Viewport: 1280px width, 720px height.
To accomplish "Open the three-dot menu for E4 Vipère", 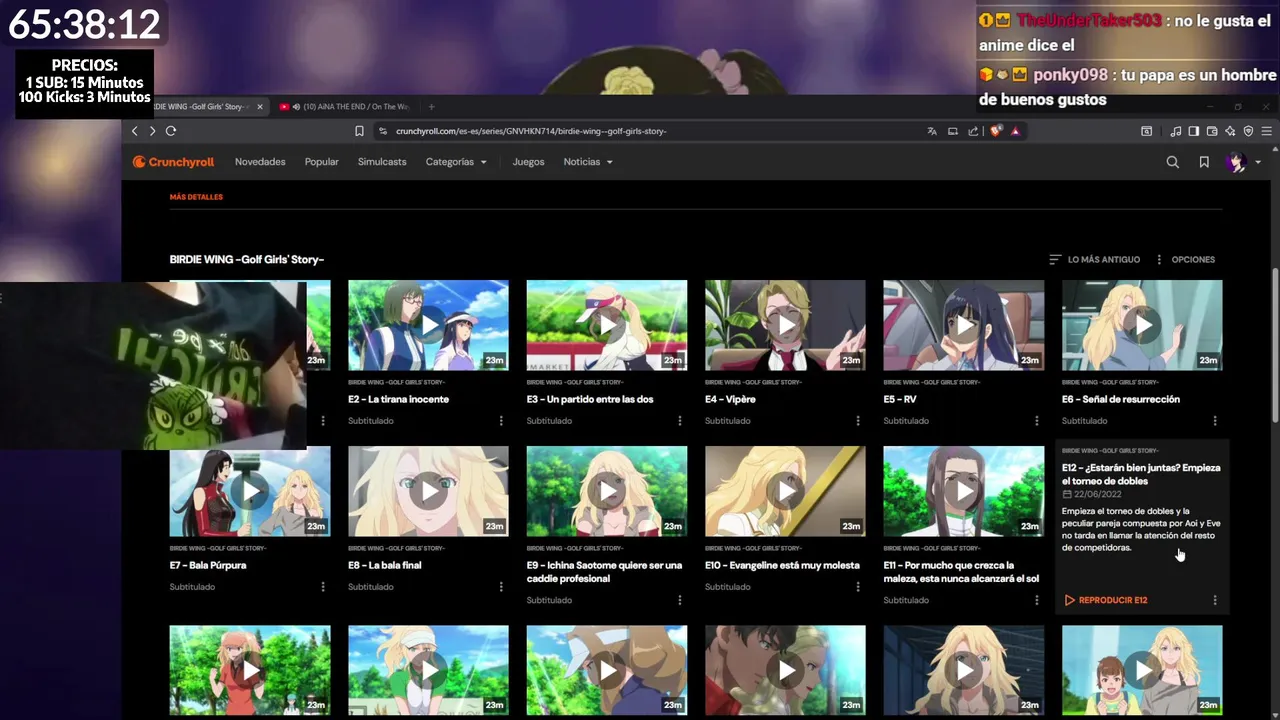I will click(858, 421).
